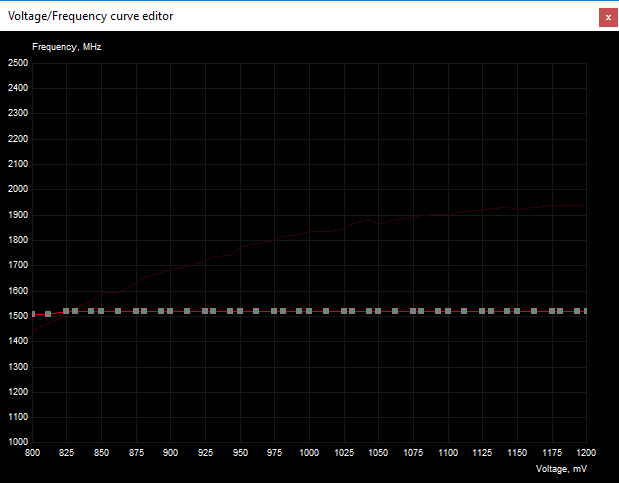Select the curve point at 950 mV
The width and height of the screenshot is (619, 483).
[240, 311]
